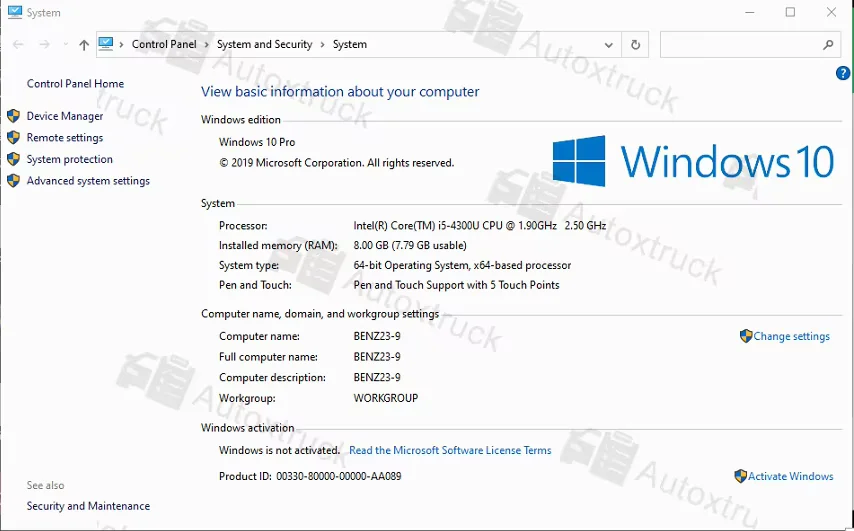Click the blue help question mark icon

pyautogui.click(x=843, y=72)
